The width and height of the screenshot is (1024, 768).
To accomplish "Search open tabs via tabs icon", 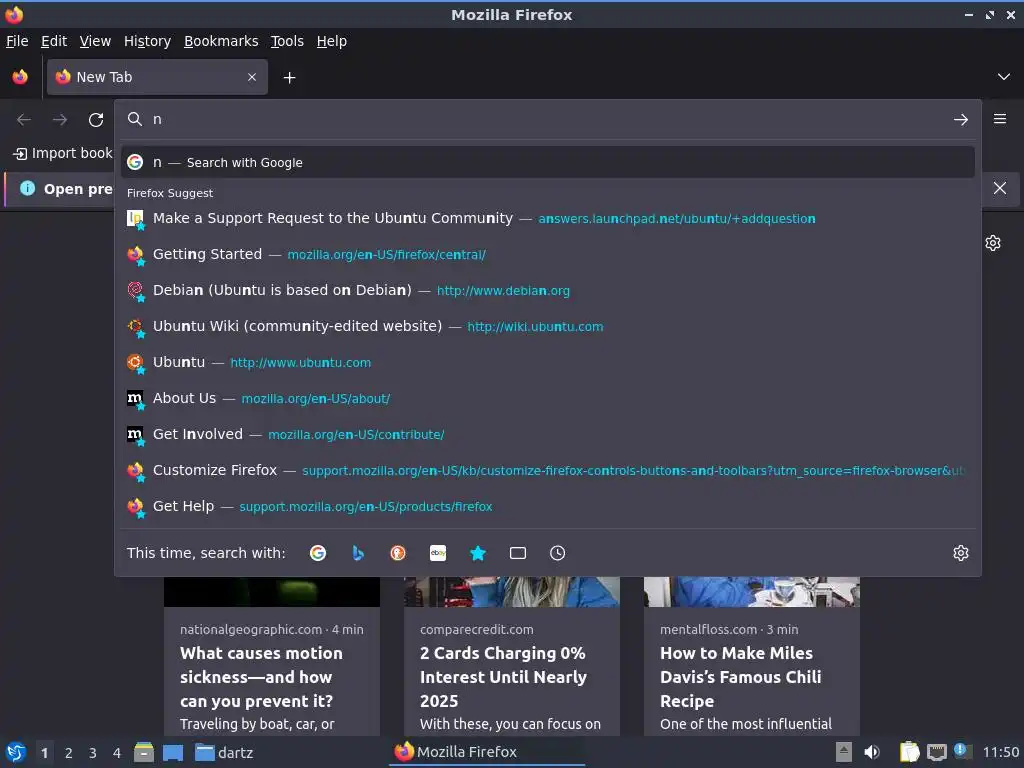I will pos(518,553).
